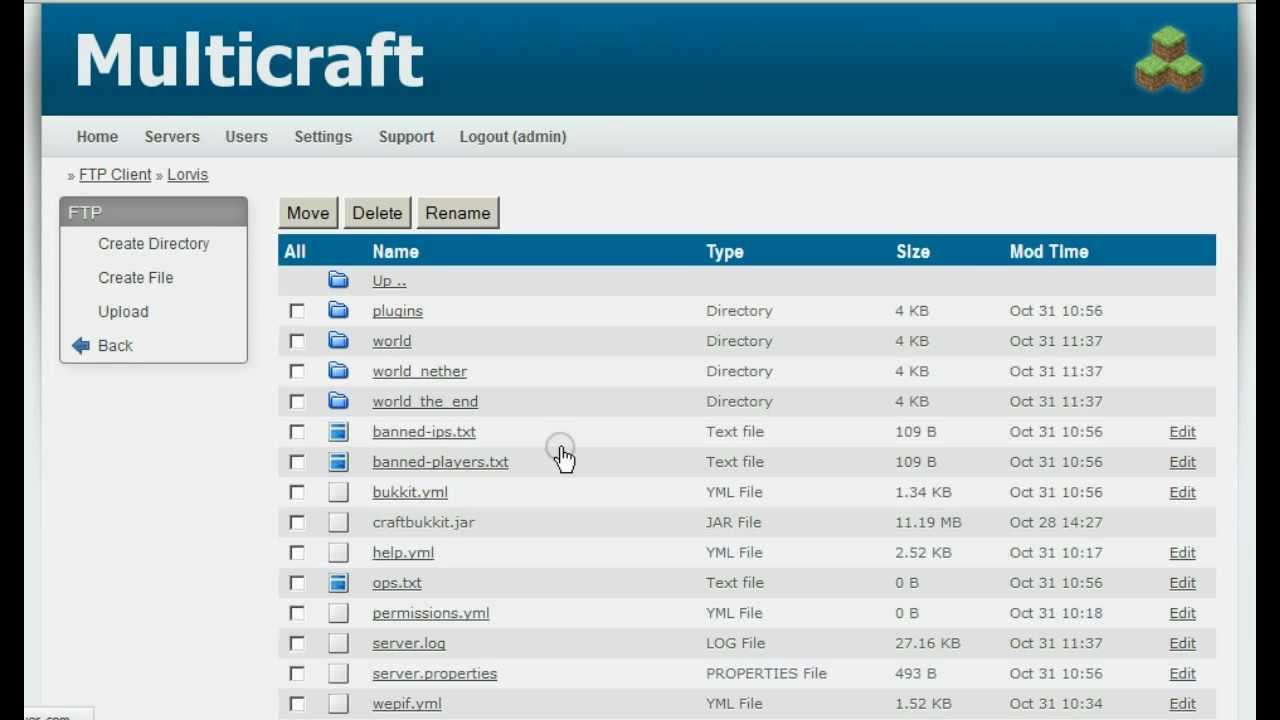Open the Settings menu item
This screenshot has width=1280, height=720.
(323, 137)
